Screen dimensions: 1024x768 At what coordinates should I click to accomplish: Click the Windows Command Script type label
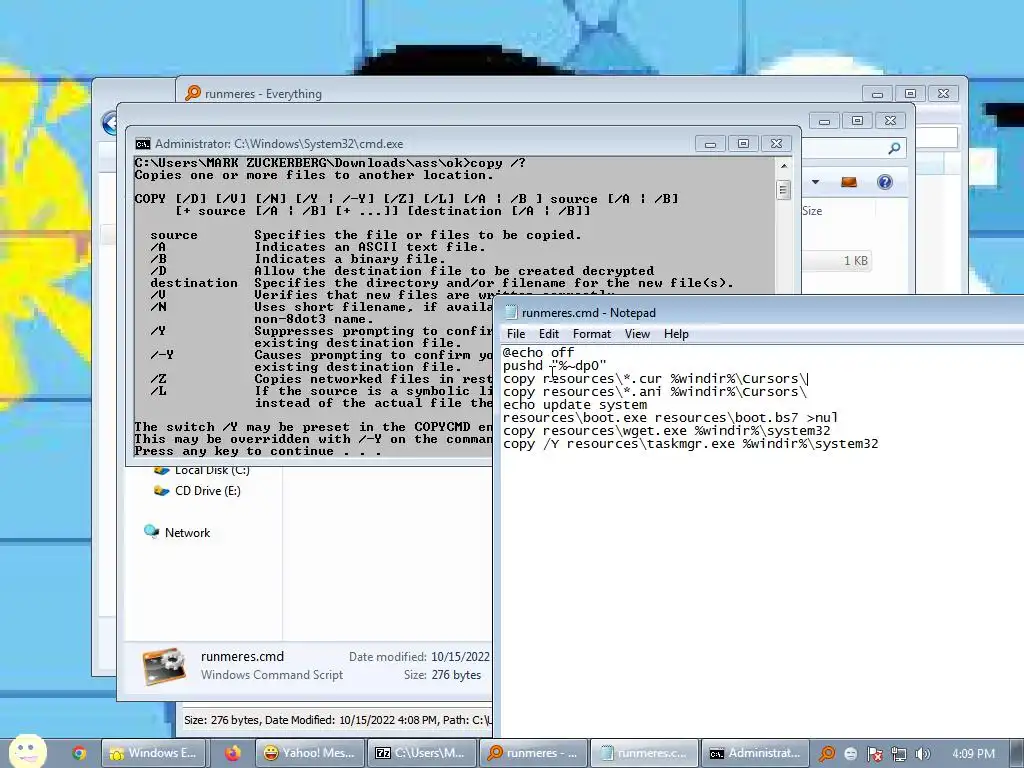pyautogui.click(x=272, y=675)
